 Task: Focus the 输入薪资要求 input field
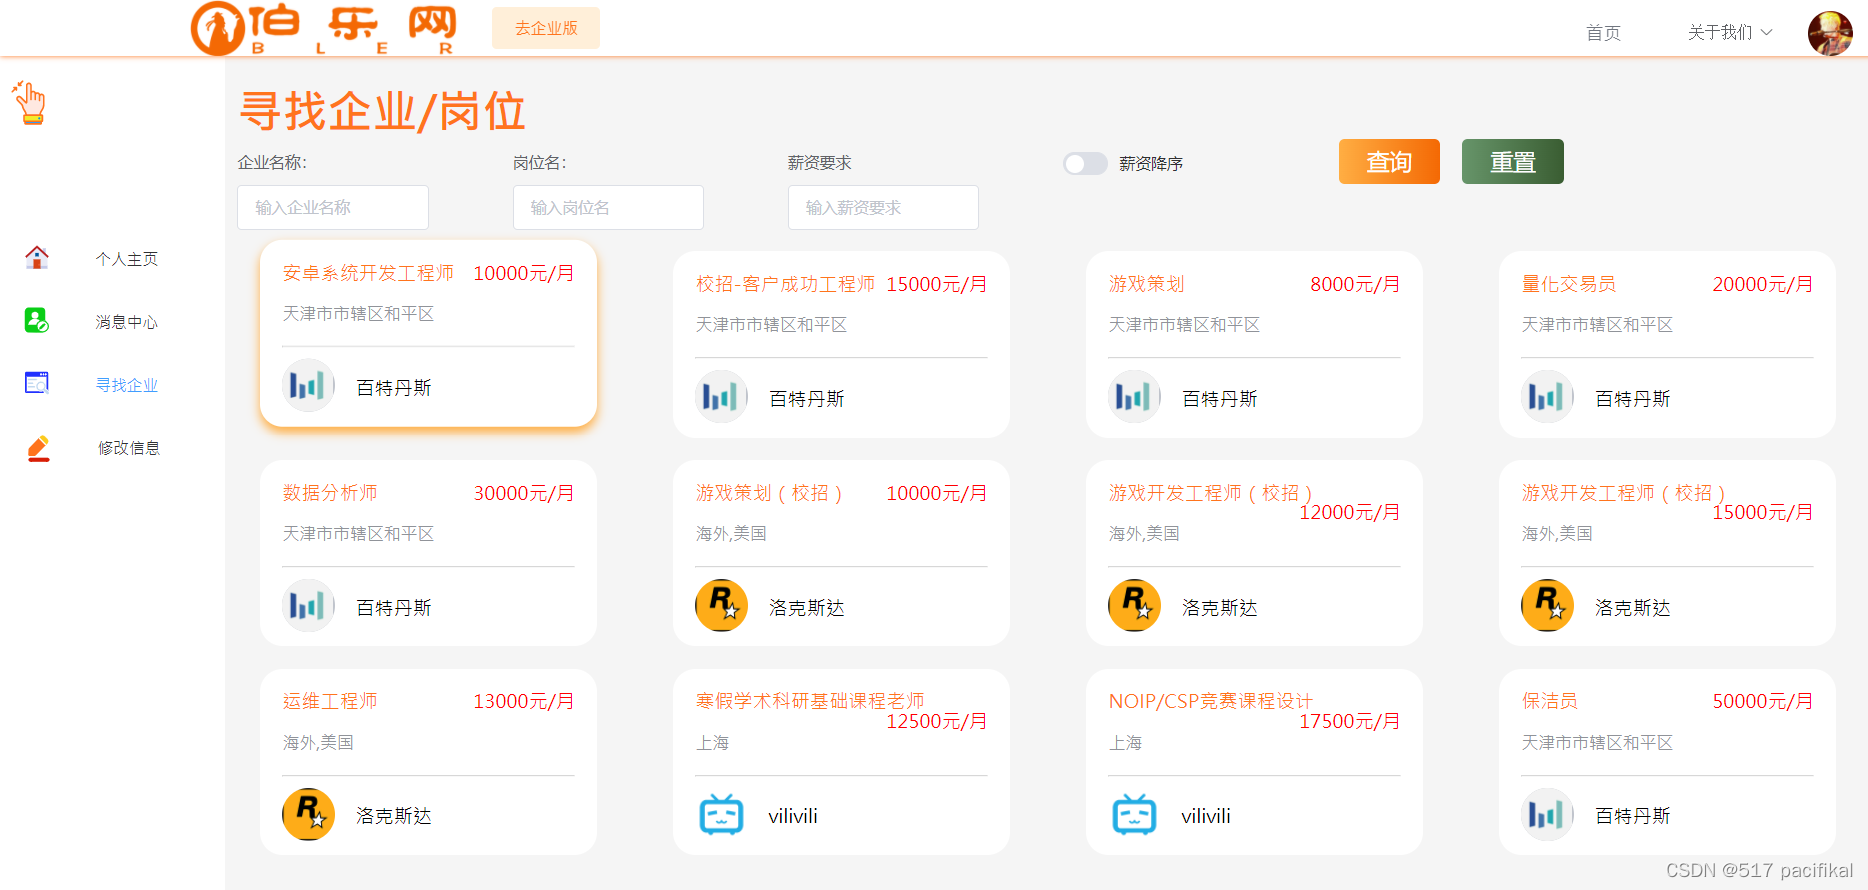click(x=883, y=207)
